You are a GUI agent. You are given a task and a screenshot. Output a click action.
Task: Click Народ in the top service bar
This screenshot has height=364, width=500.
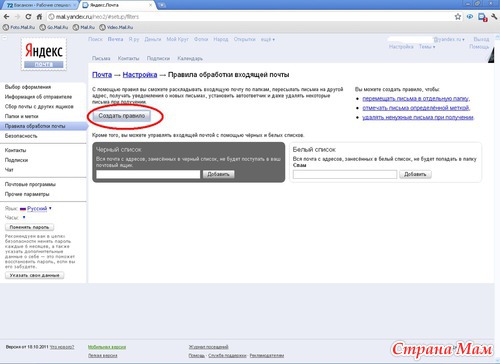(x=221, y=39)
